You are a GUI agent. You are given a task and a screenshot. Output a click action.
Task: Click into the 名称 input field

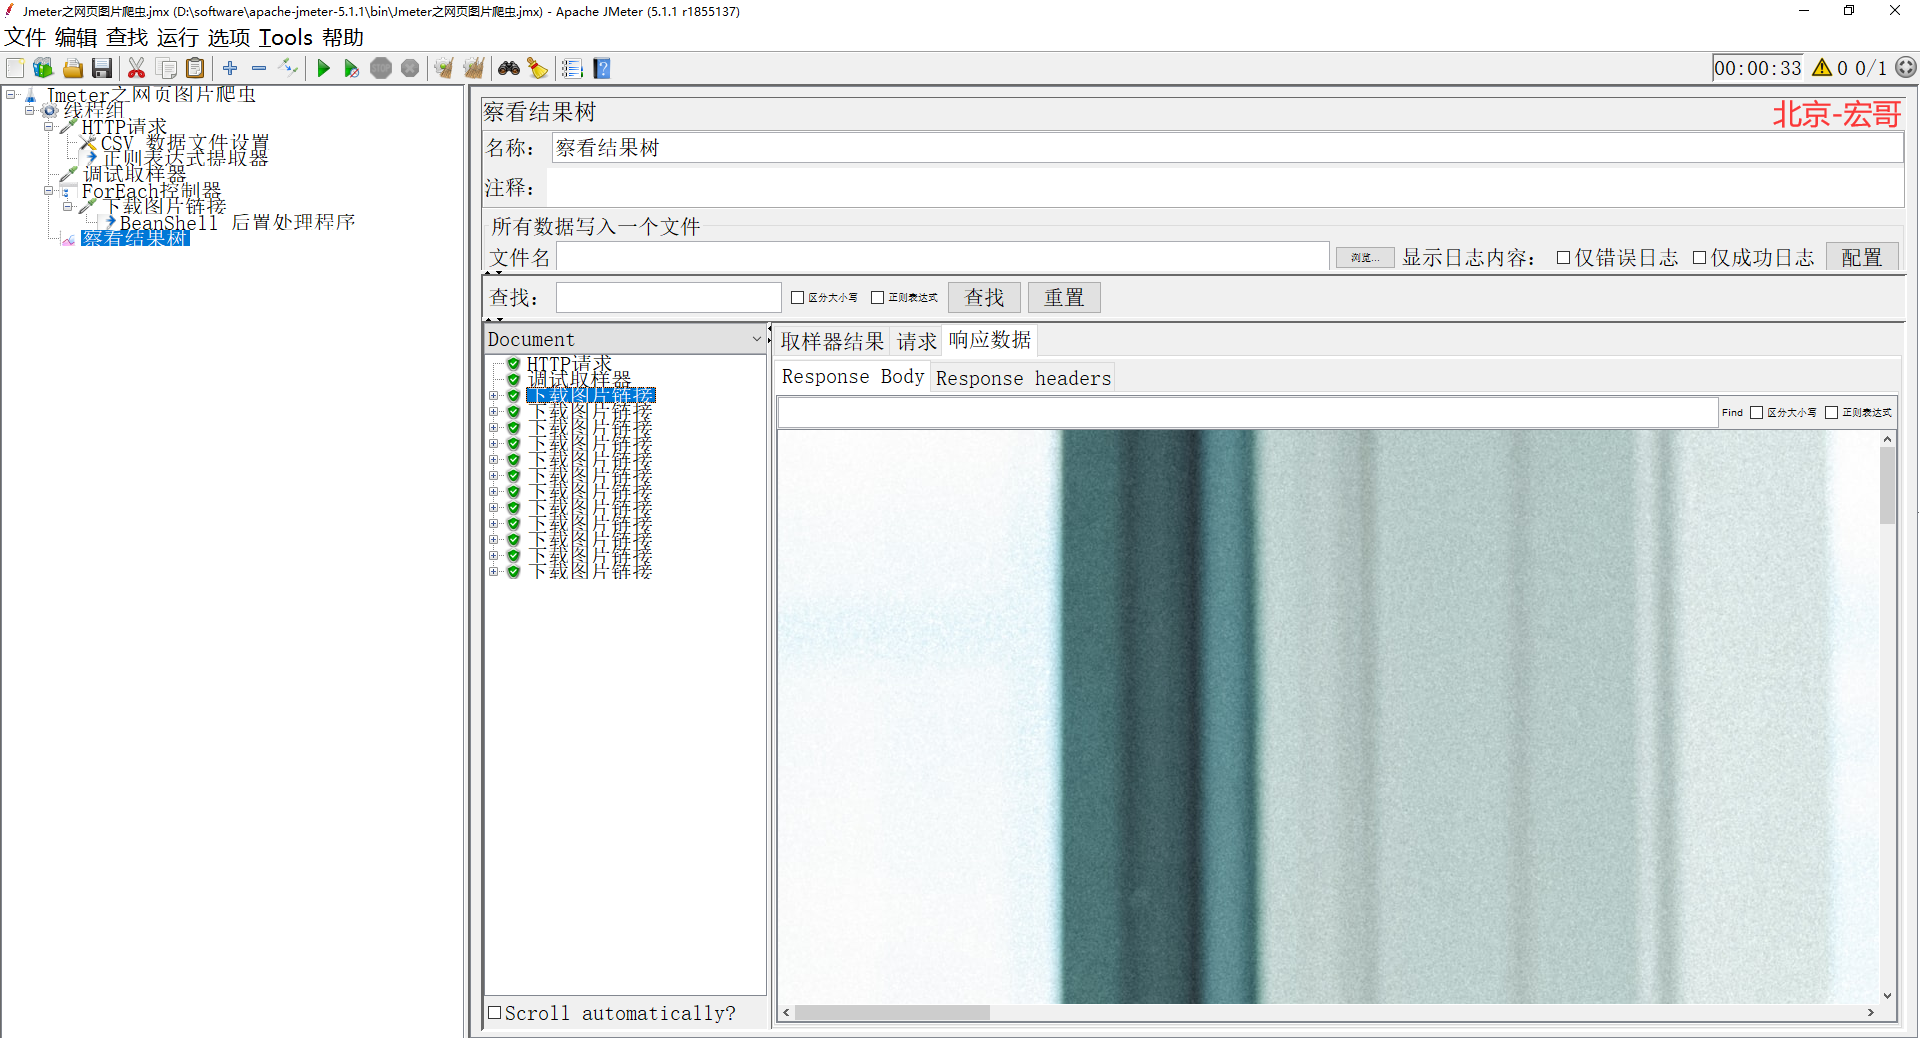[x=1227, y=148]
